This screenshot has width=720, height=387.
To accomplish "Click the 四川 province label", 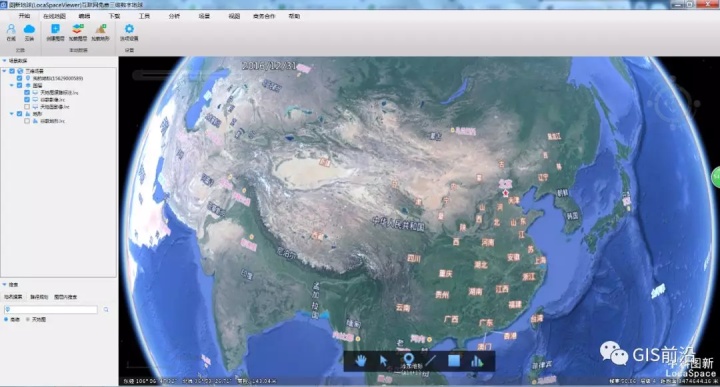I will coord(414,258).
